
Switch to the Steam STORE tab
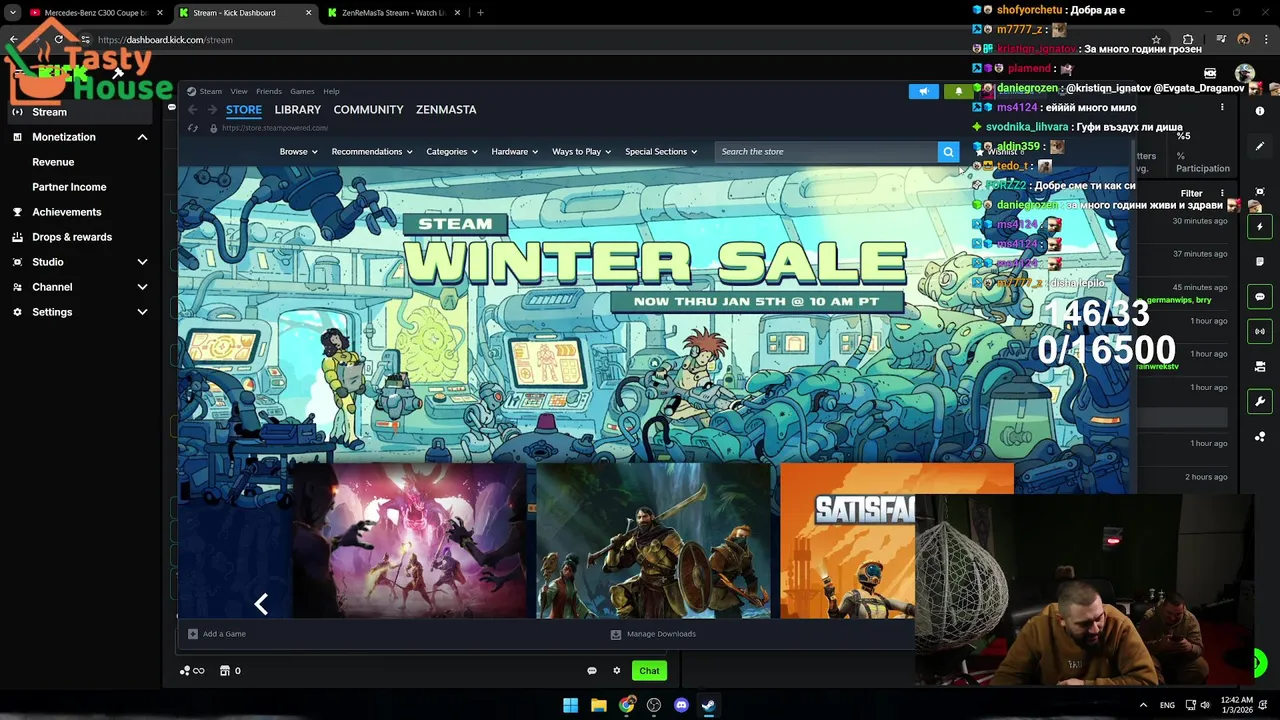coord(244,110)
